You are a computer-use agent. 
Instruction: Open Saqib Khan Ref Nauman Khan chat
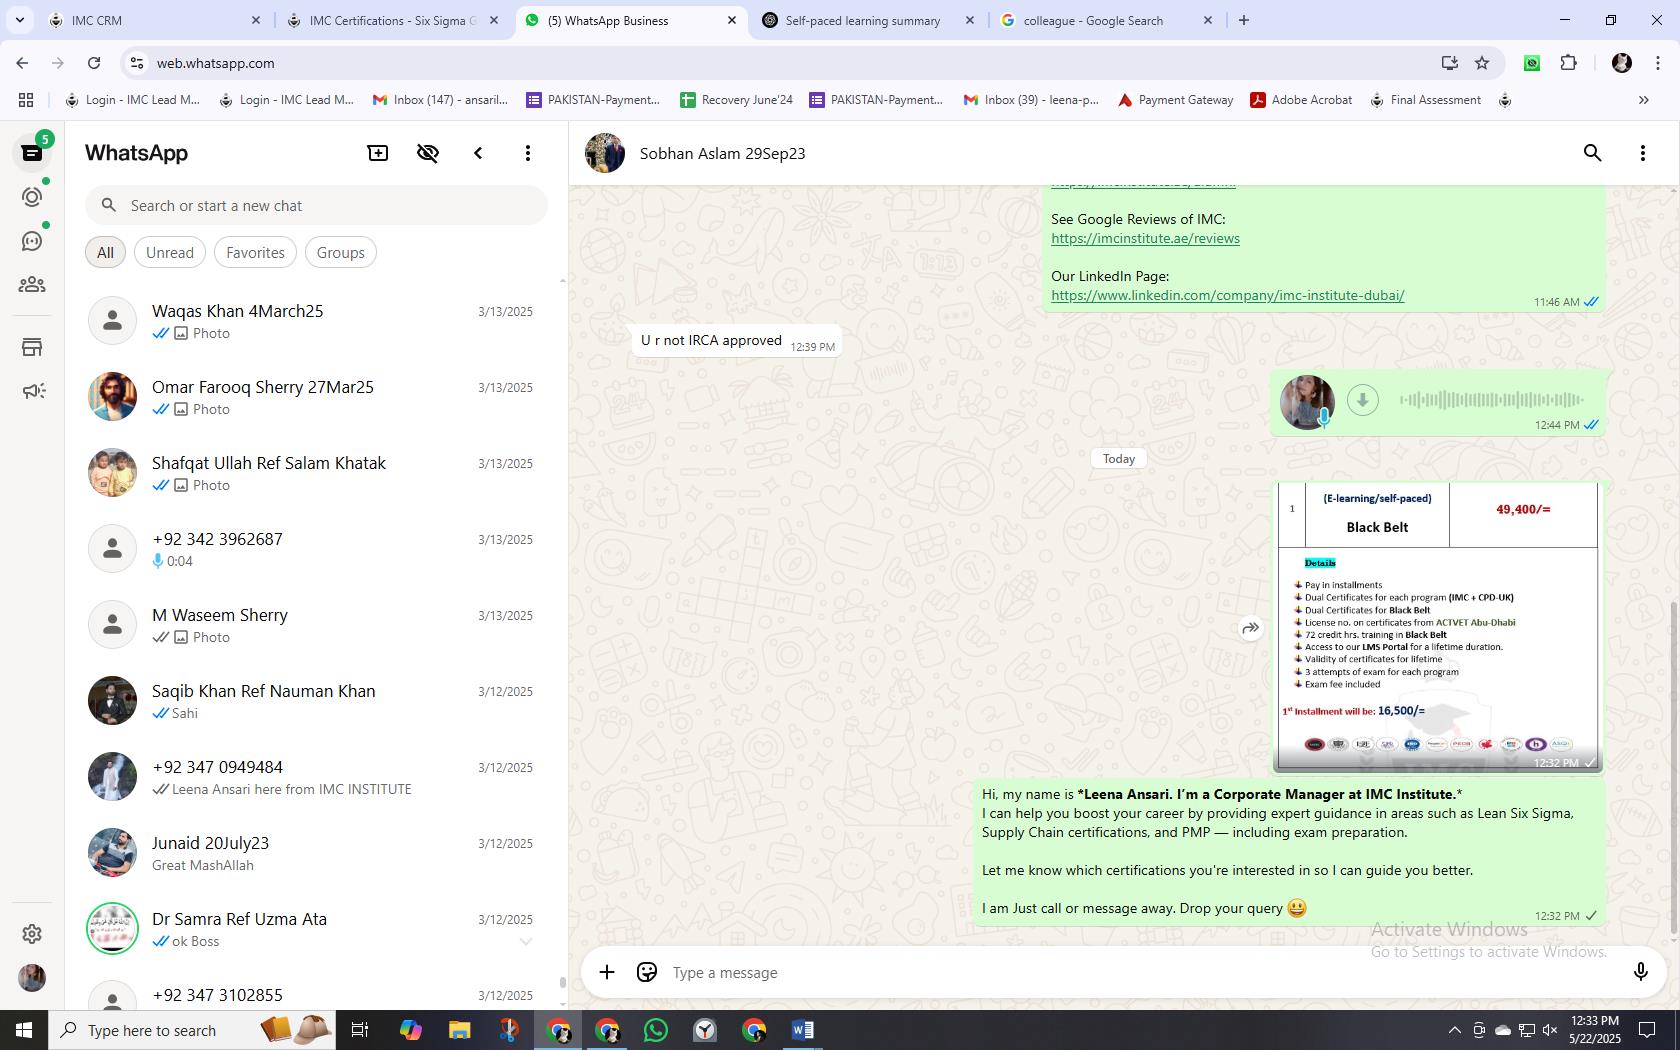point(314,701)
